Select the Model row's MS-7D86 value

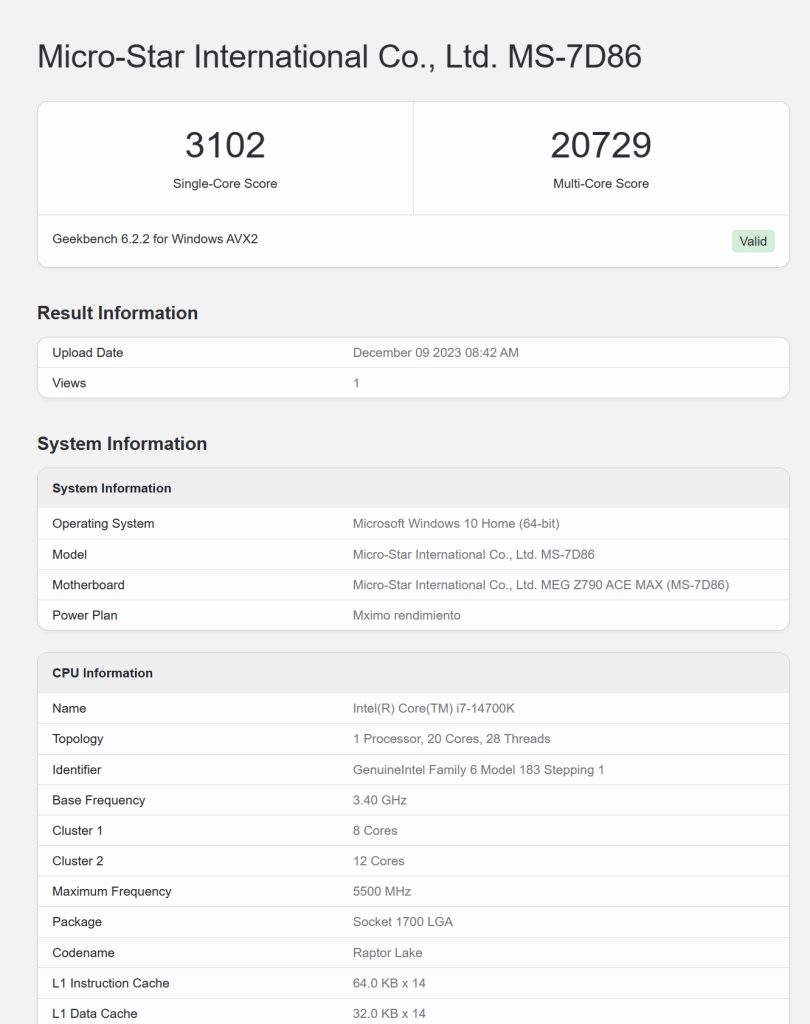pyautogui.click(x=474, y=554)
